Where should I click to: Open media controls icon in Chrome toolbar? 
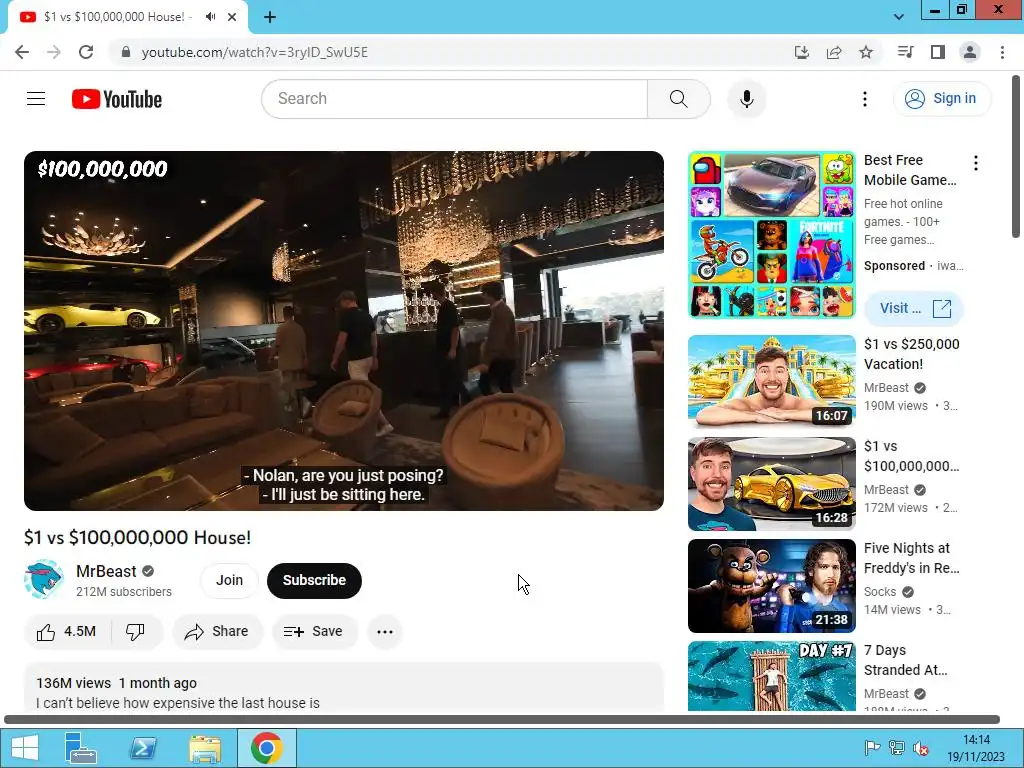(905, 52)
